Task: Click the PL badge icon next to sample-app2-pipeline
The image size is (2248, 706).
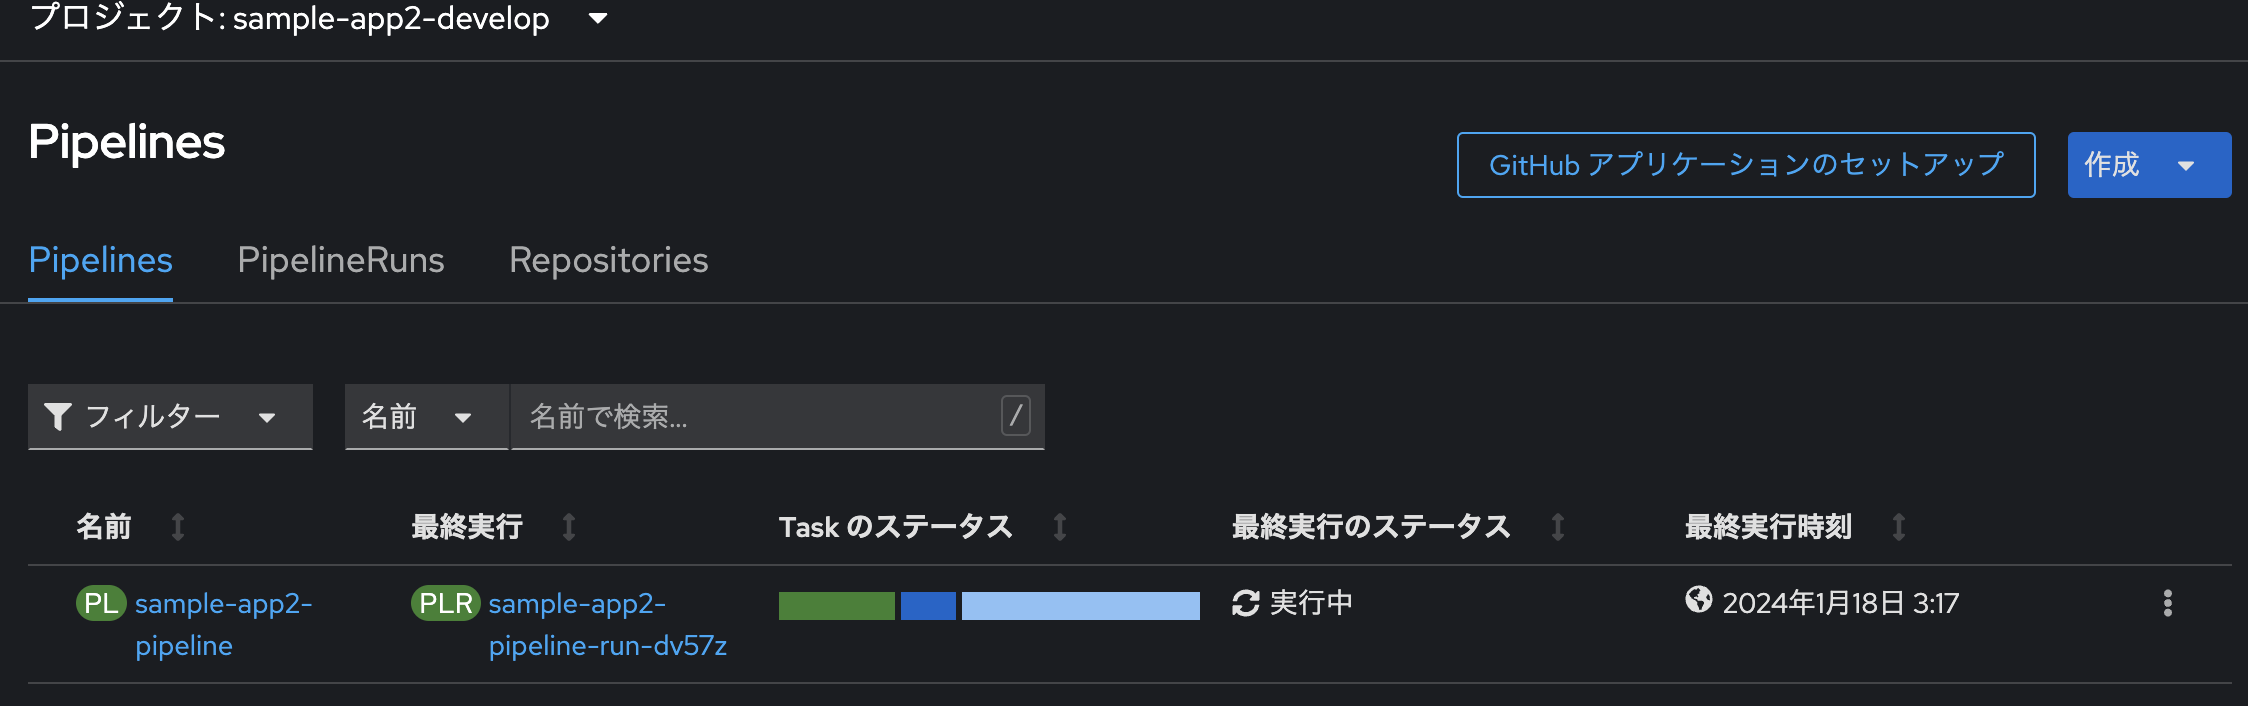Action: tap(100, 603)
